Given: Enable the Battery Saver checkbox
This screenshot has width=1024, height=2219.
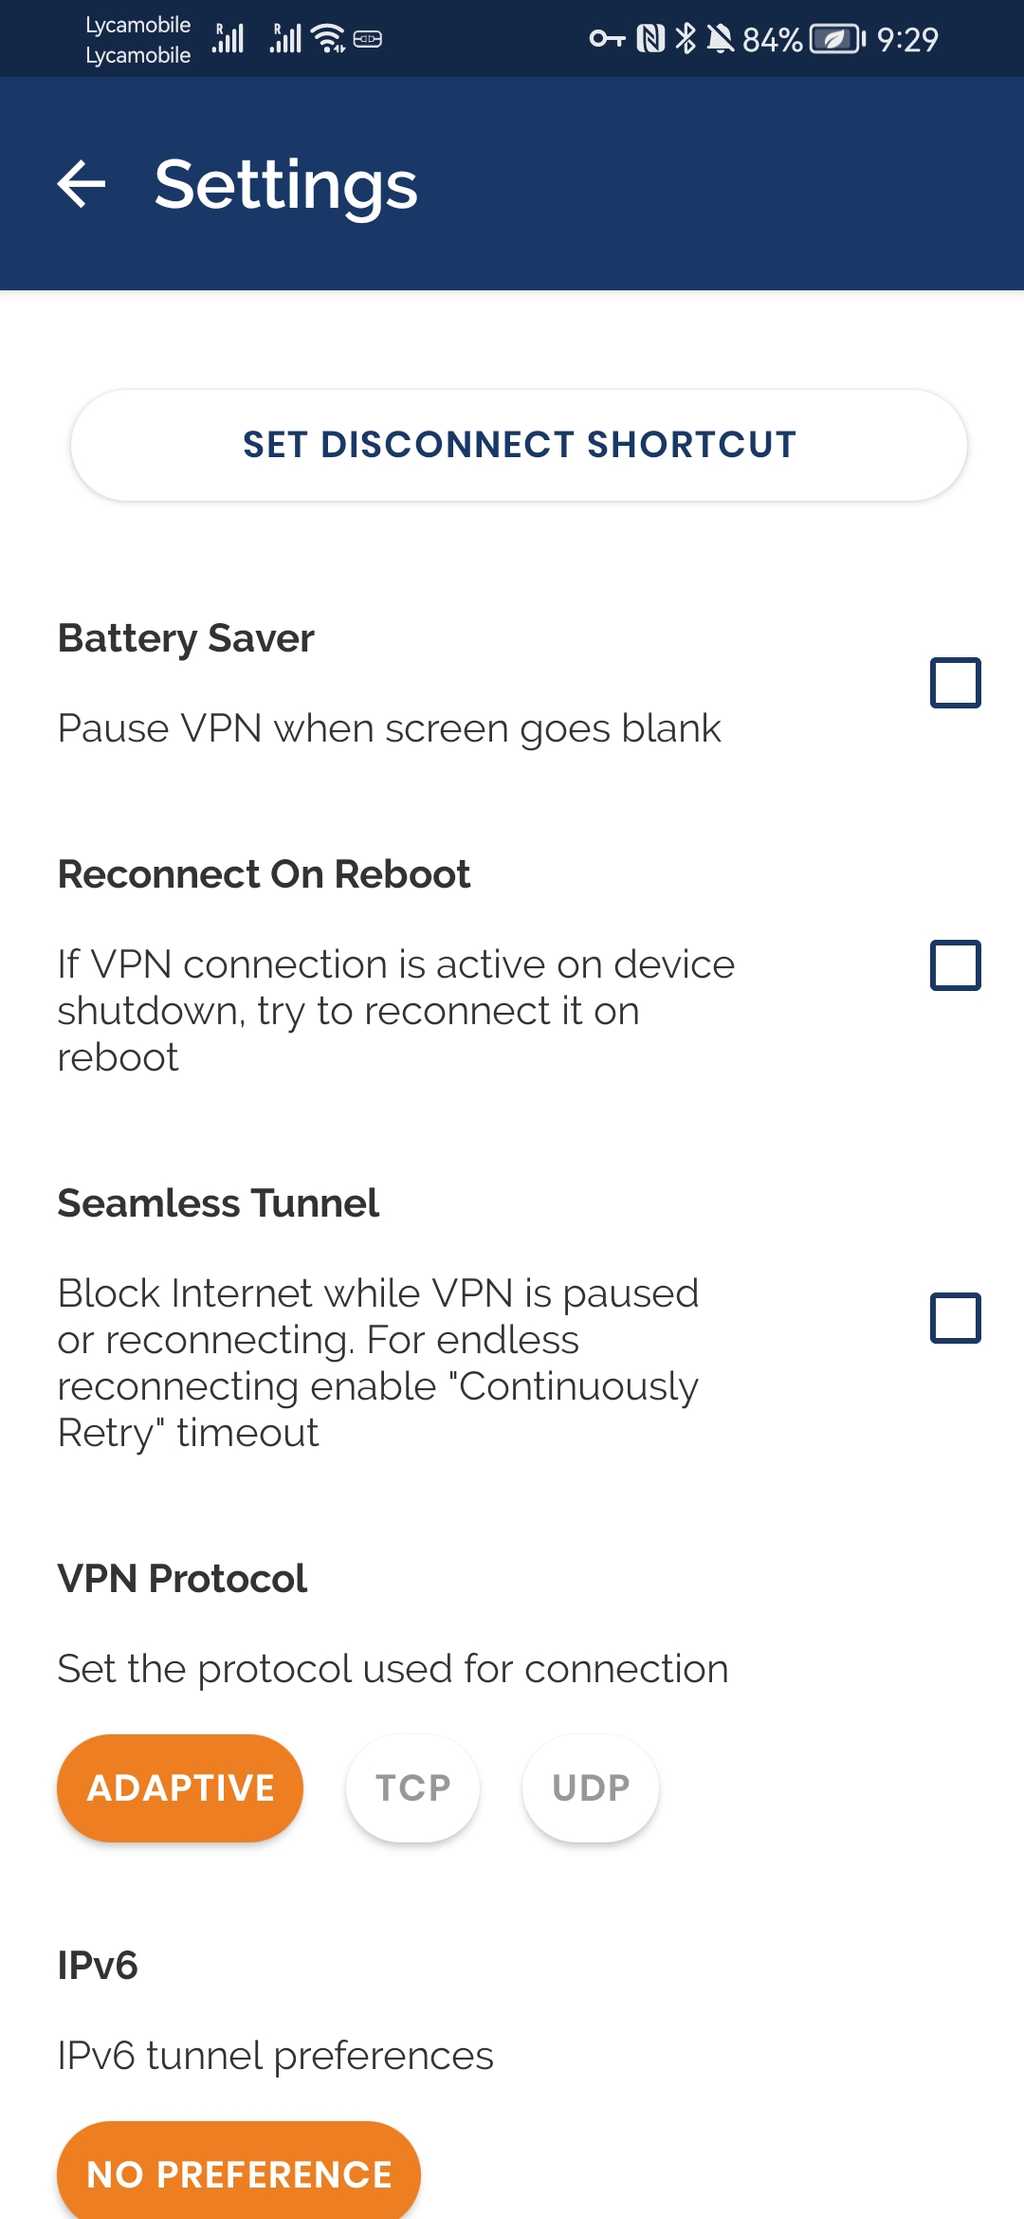Looking at the screenshot, I should click(x=954, y=683).
